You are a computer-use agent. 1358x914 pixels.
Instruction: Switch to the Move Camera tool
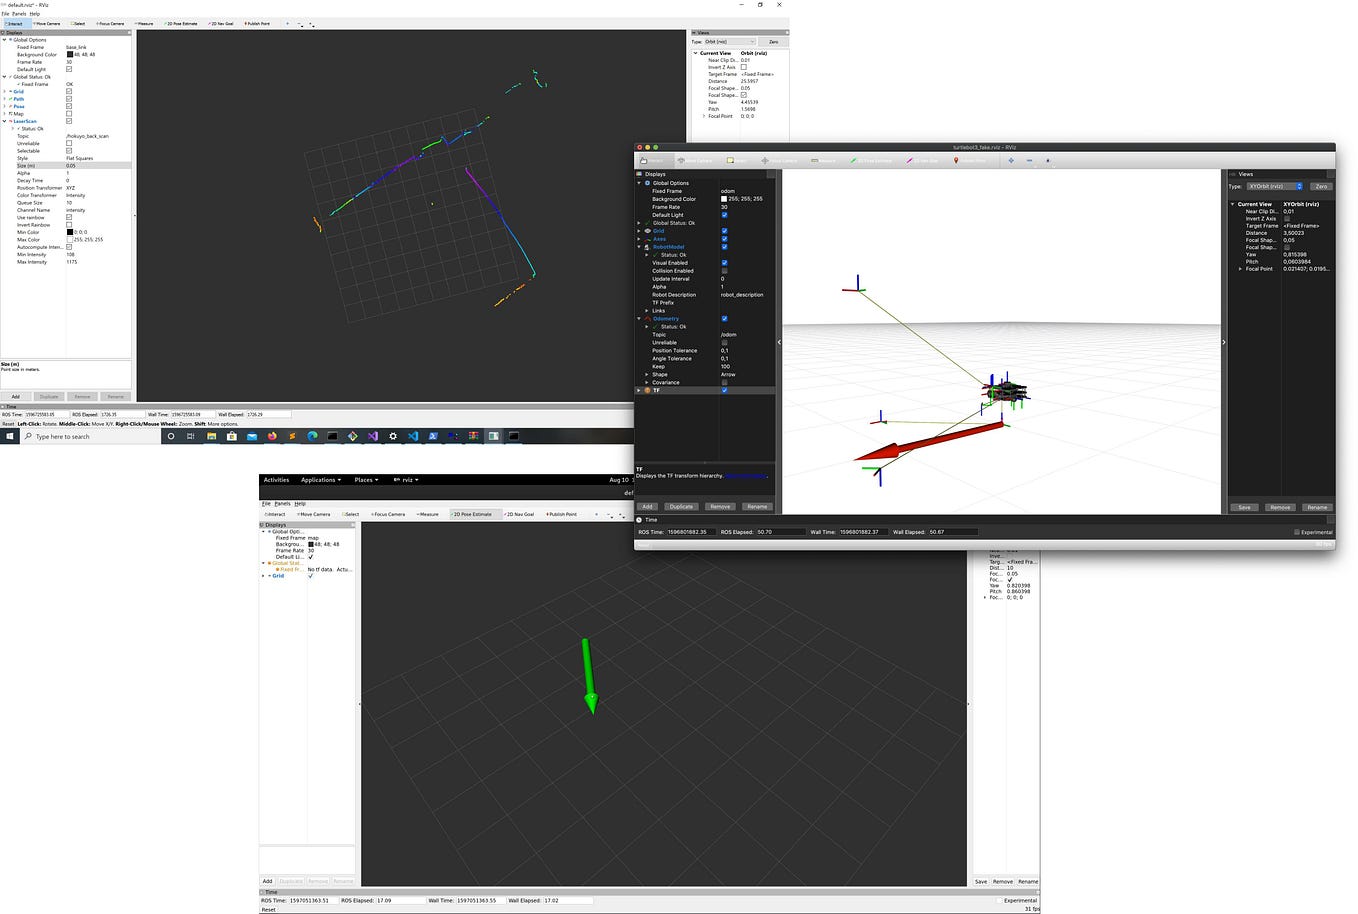point(46,23)
